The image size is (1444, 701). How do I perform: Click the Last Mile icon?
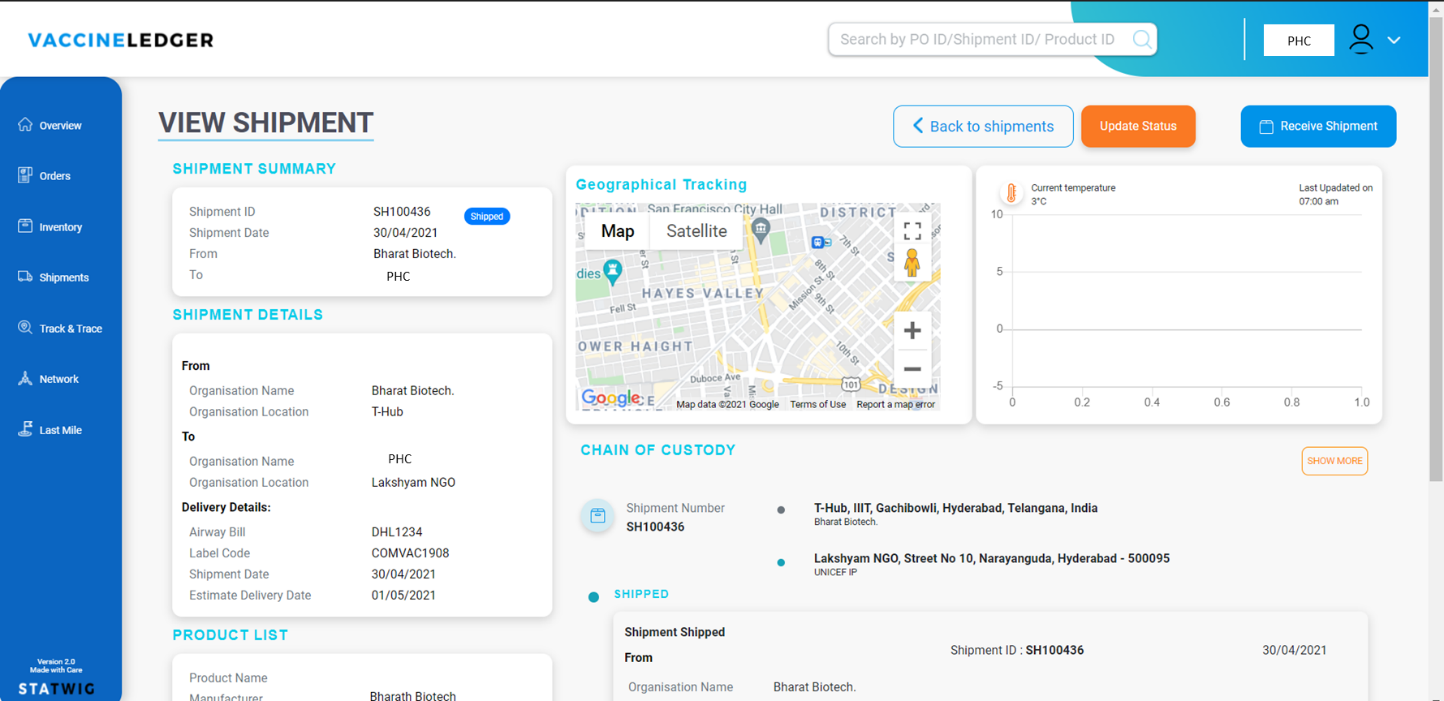tap(25, 429)
